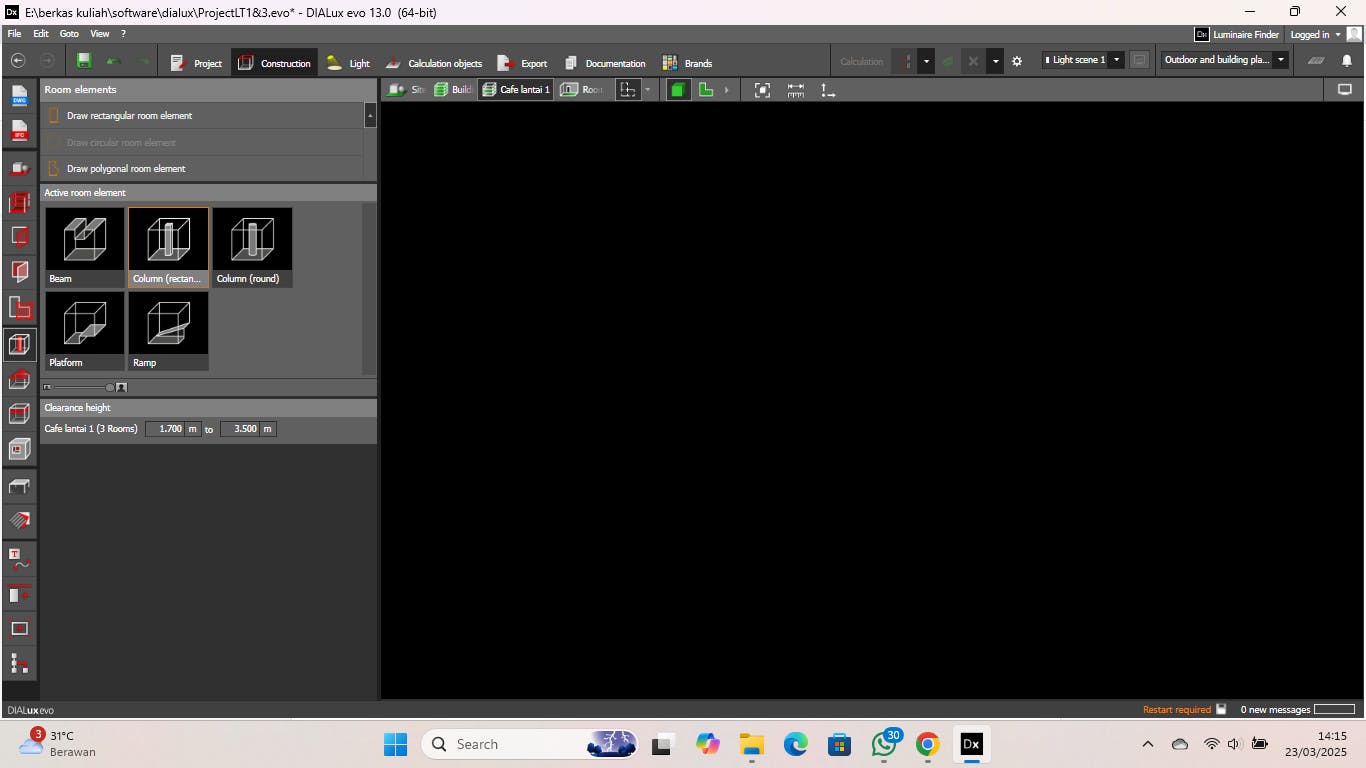Open Documentation mode
The image size is (1366, 768).
604,63
